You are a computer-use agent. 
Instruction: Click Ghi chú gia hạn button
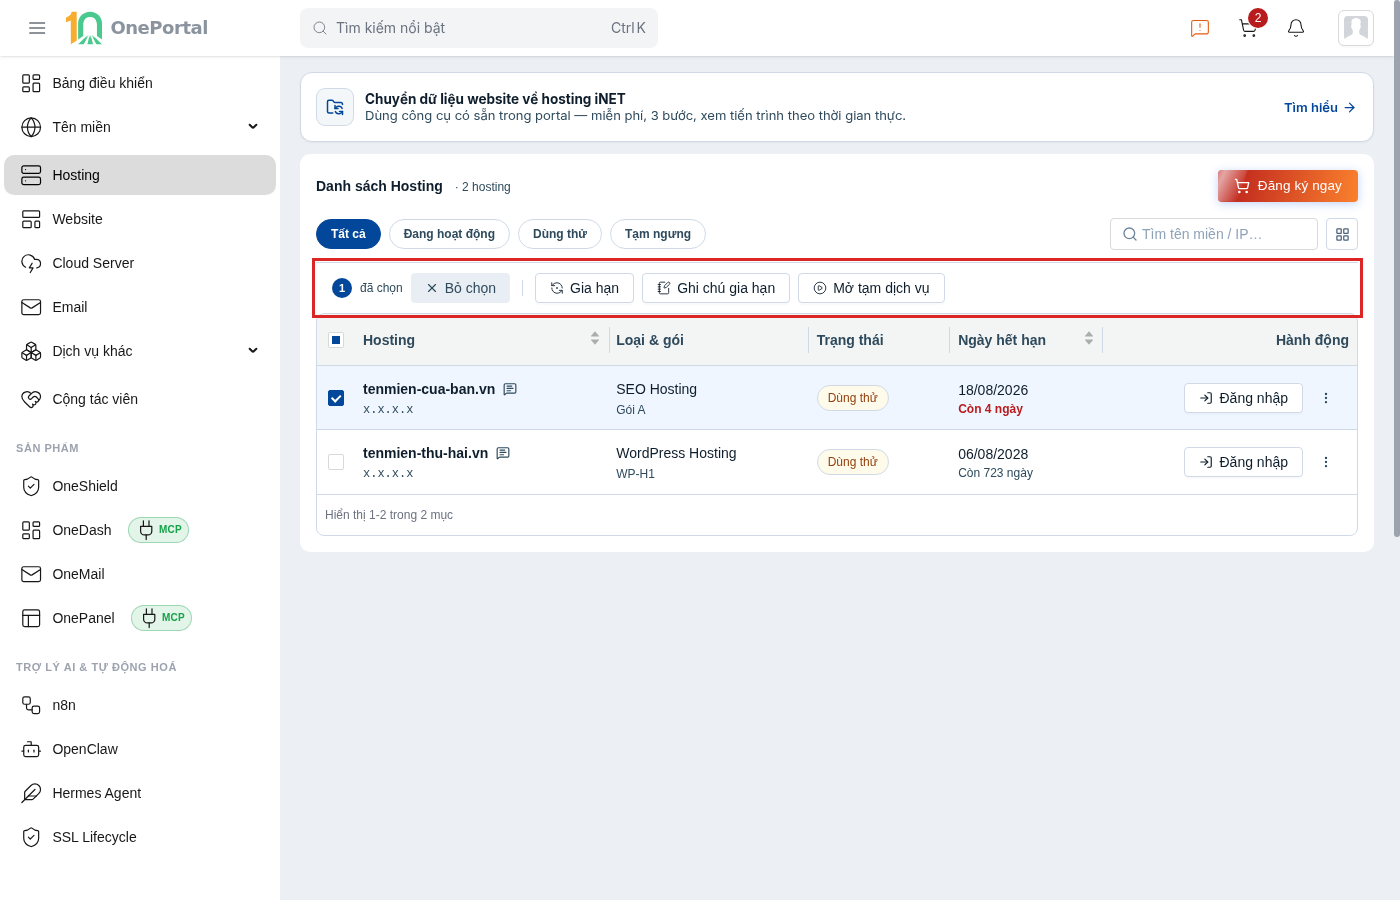click(x=716, y=288)
